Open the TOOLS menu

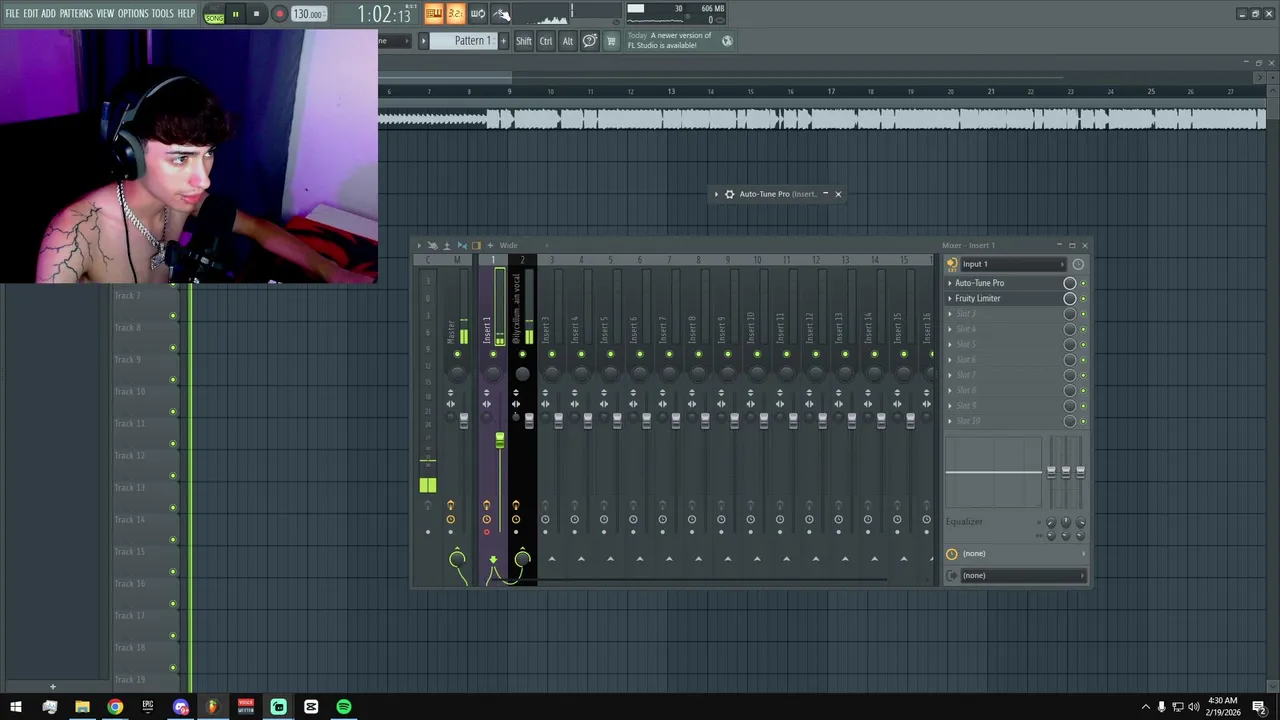click(x=163, y=13)
